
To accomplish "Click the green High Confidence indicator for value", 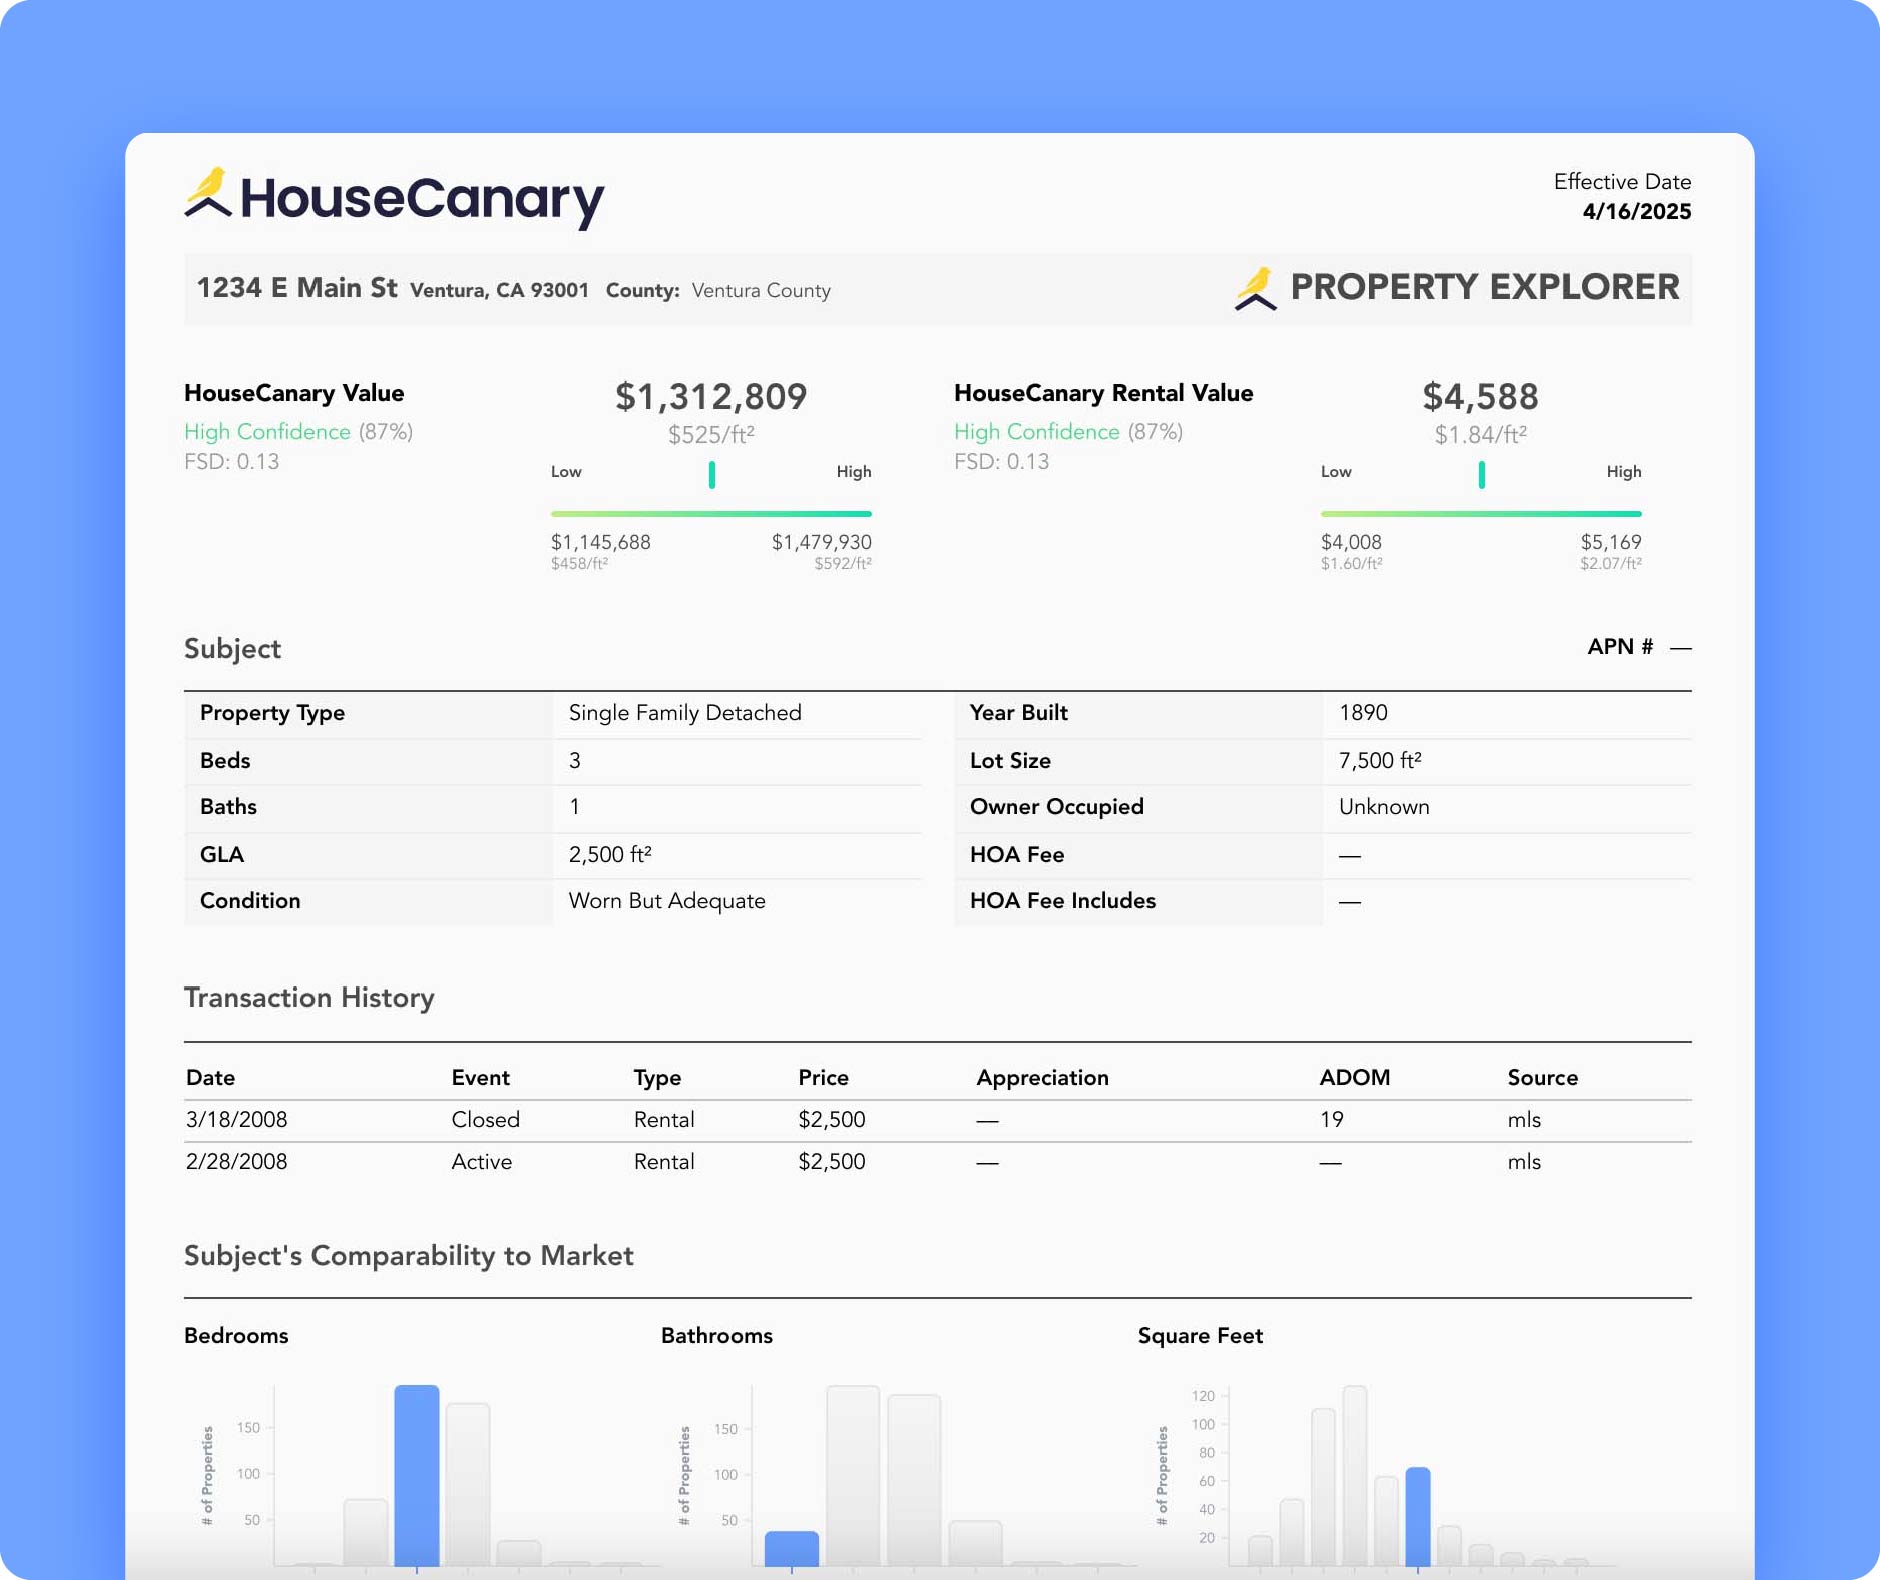I will [x=268, y=432].
